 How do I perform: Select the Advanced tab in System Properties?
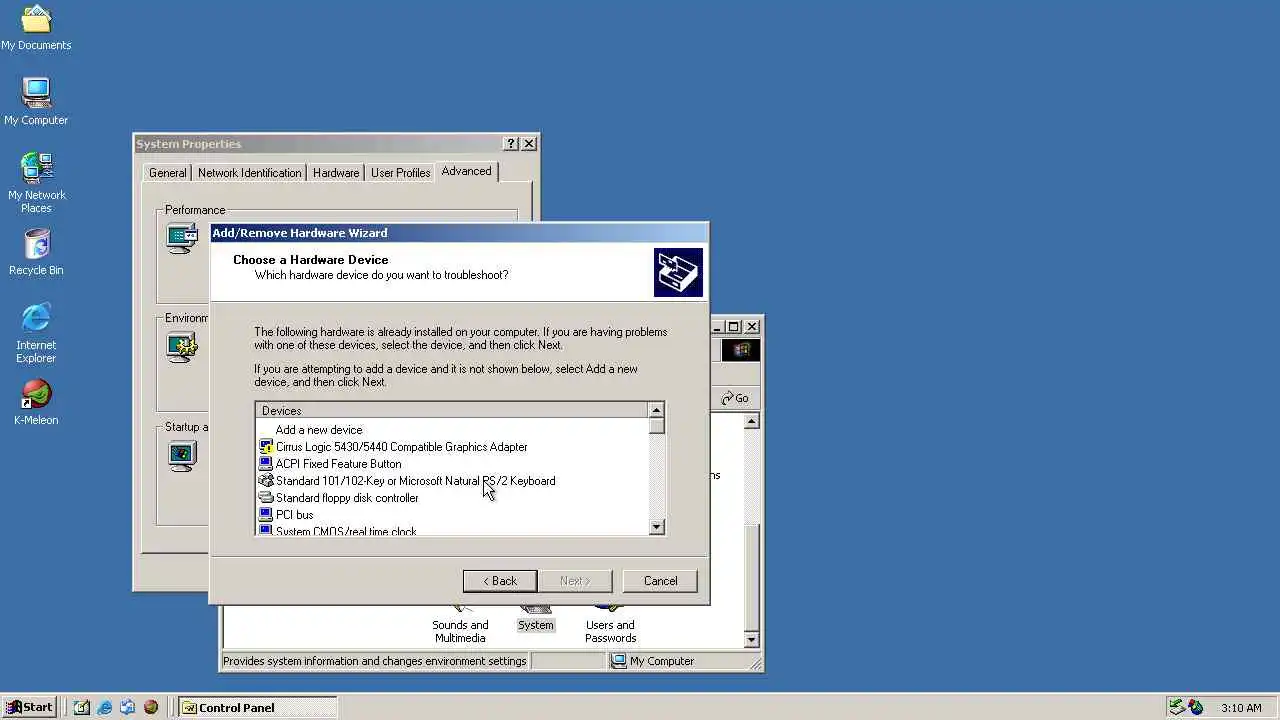[x=466, y=171]
